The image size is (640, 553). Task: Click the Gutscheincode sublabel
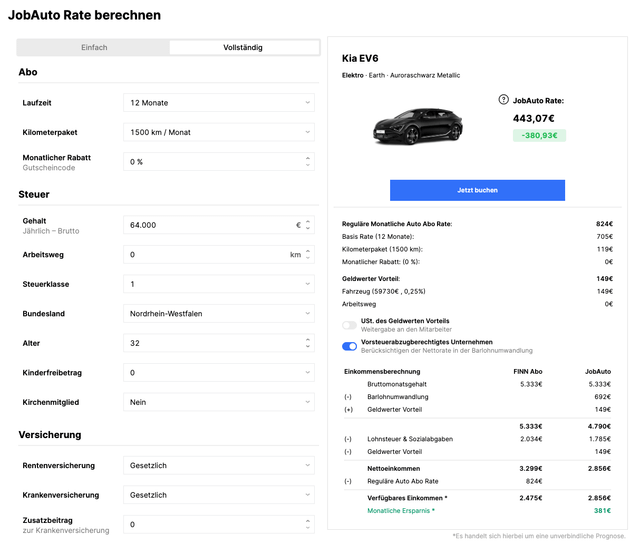pyautogui.click(x=49, y=168)
